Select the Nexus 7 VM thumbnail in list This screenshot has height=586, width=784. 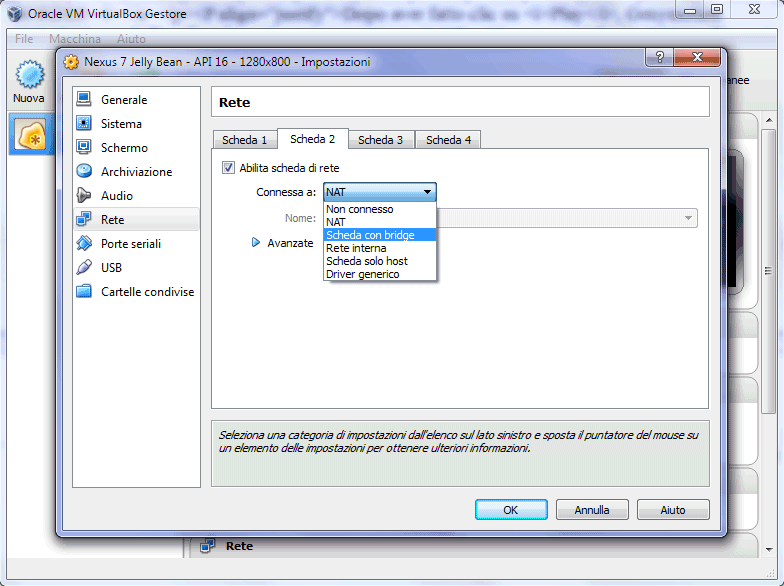[x=32, y=134]
